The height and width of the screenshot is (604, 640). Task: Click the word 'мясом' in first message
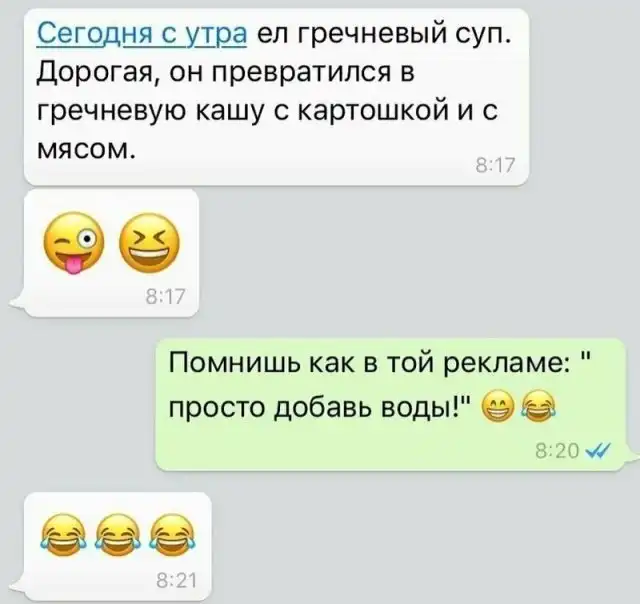pos(85,151)
